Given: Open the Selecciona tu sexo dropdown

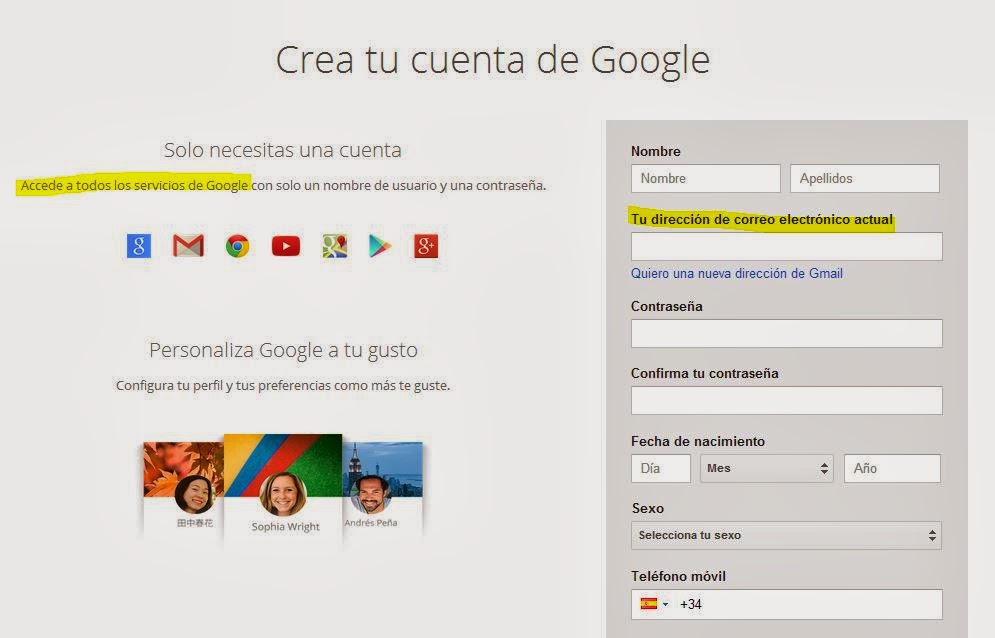Looking at the screenshot, I should (x=786, y=535).
